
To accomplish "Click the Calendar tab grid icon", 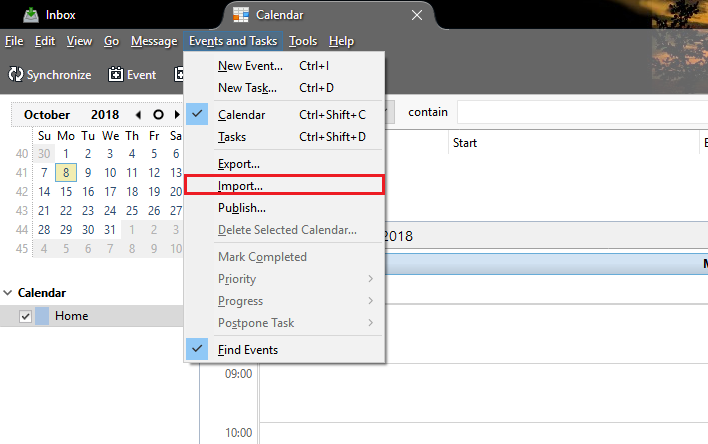I will pyautogui.click(x=241, y=14).
